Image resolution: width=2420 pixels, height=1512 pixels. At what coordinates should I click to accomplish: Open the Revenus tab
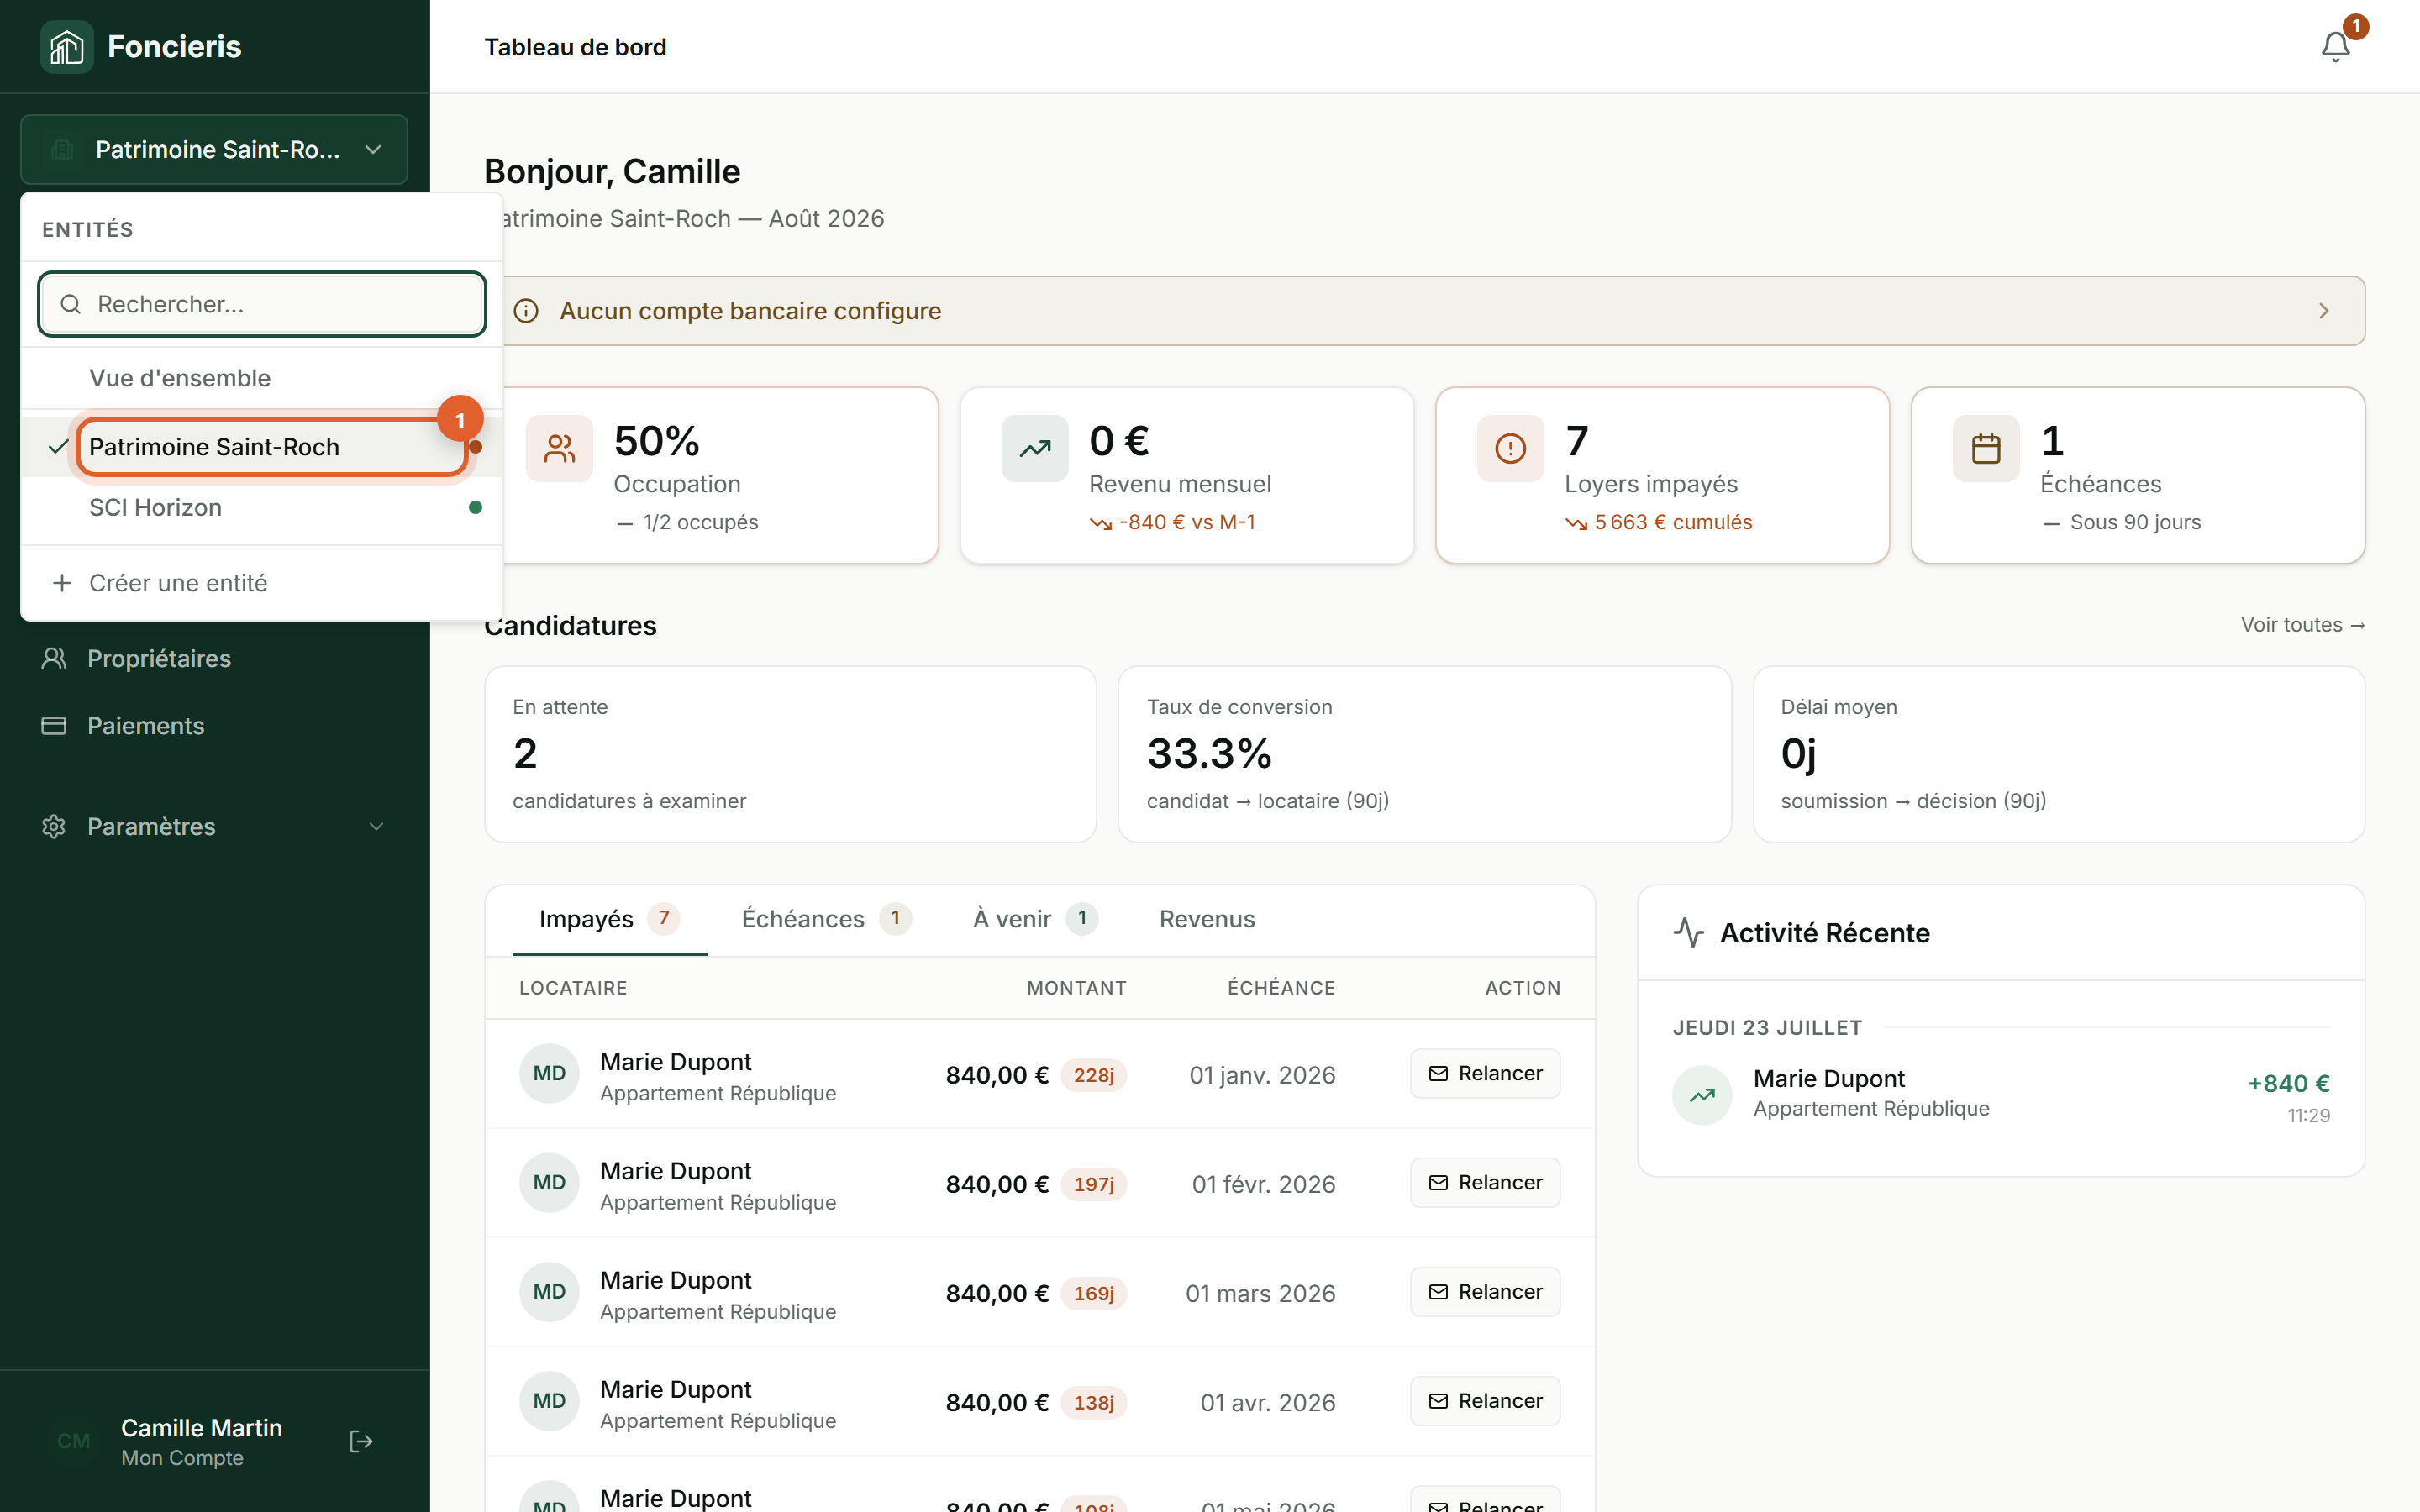point(1207,919)
